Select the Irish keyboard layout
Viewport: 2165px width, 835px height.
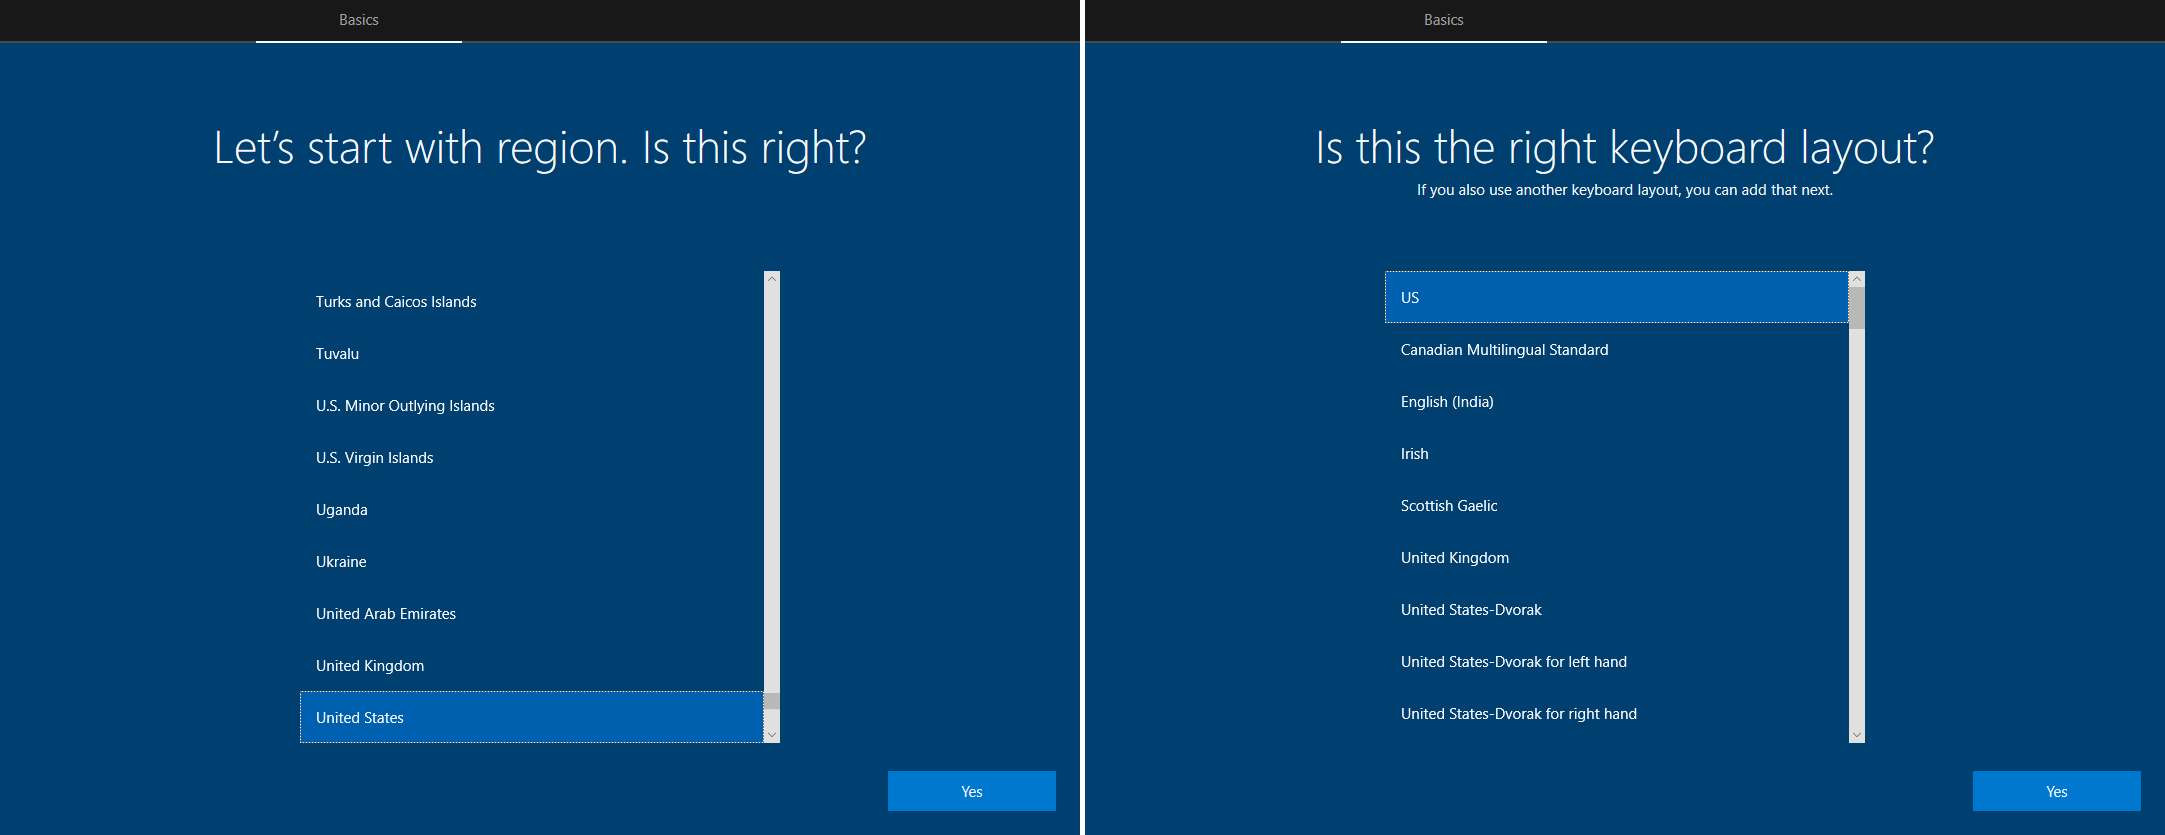1617,454
